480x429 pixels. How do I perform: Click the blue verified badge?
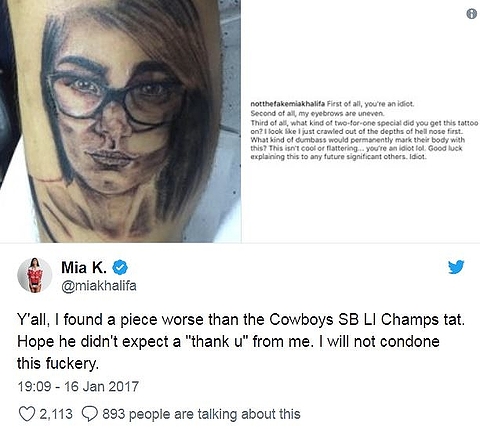click(x=120, y=268)
